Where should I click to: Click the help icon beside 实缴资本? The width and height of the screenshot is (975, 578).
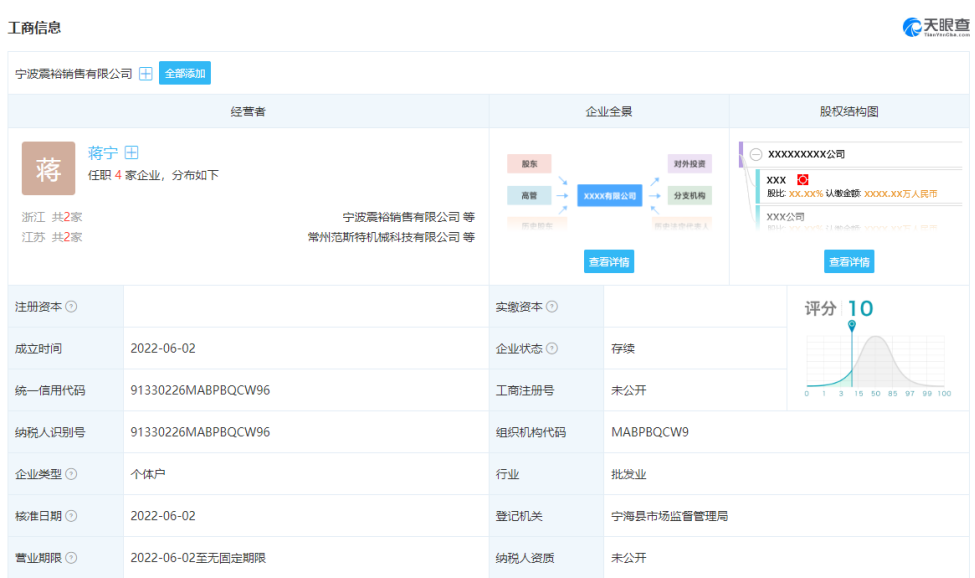click(552, 307)
